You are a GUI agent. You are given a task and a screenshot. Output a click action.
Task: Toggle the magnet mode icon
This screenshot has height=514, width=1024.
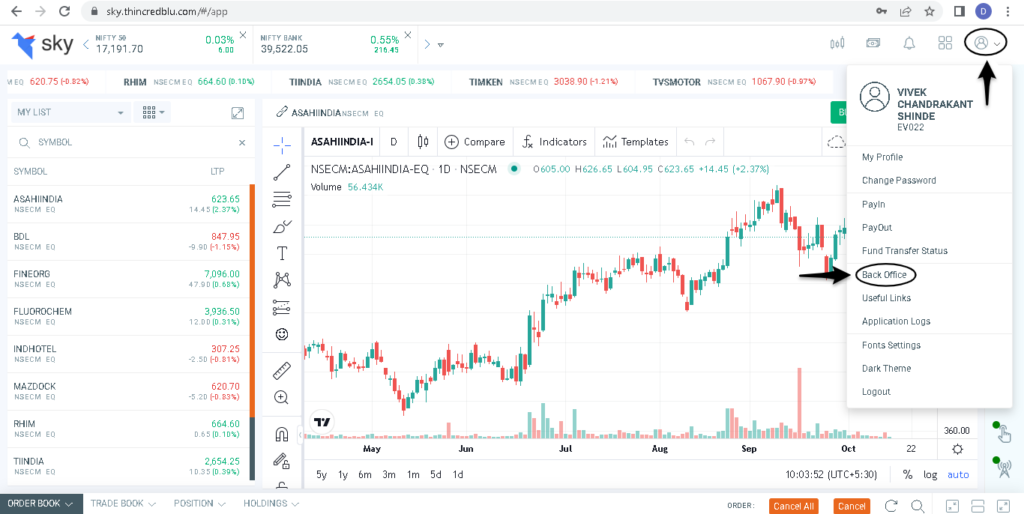point(282,434)
